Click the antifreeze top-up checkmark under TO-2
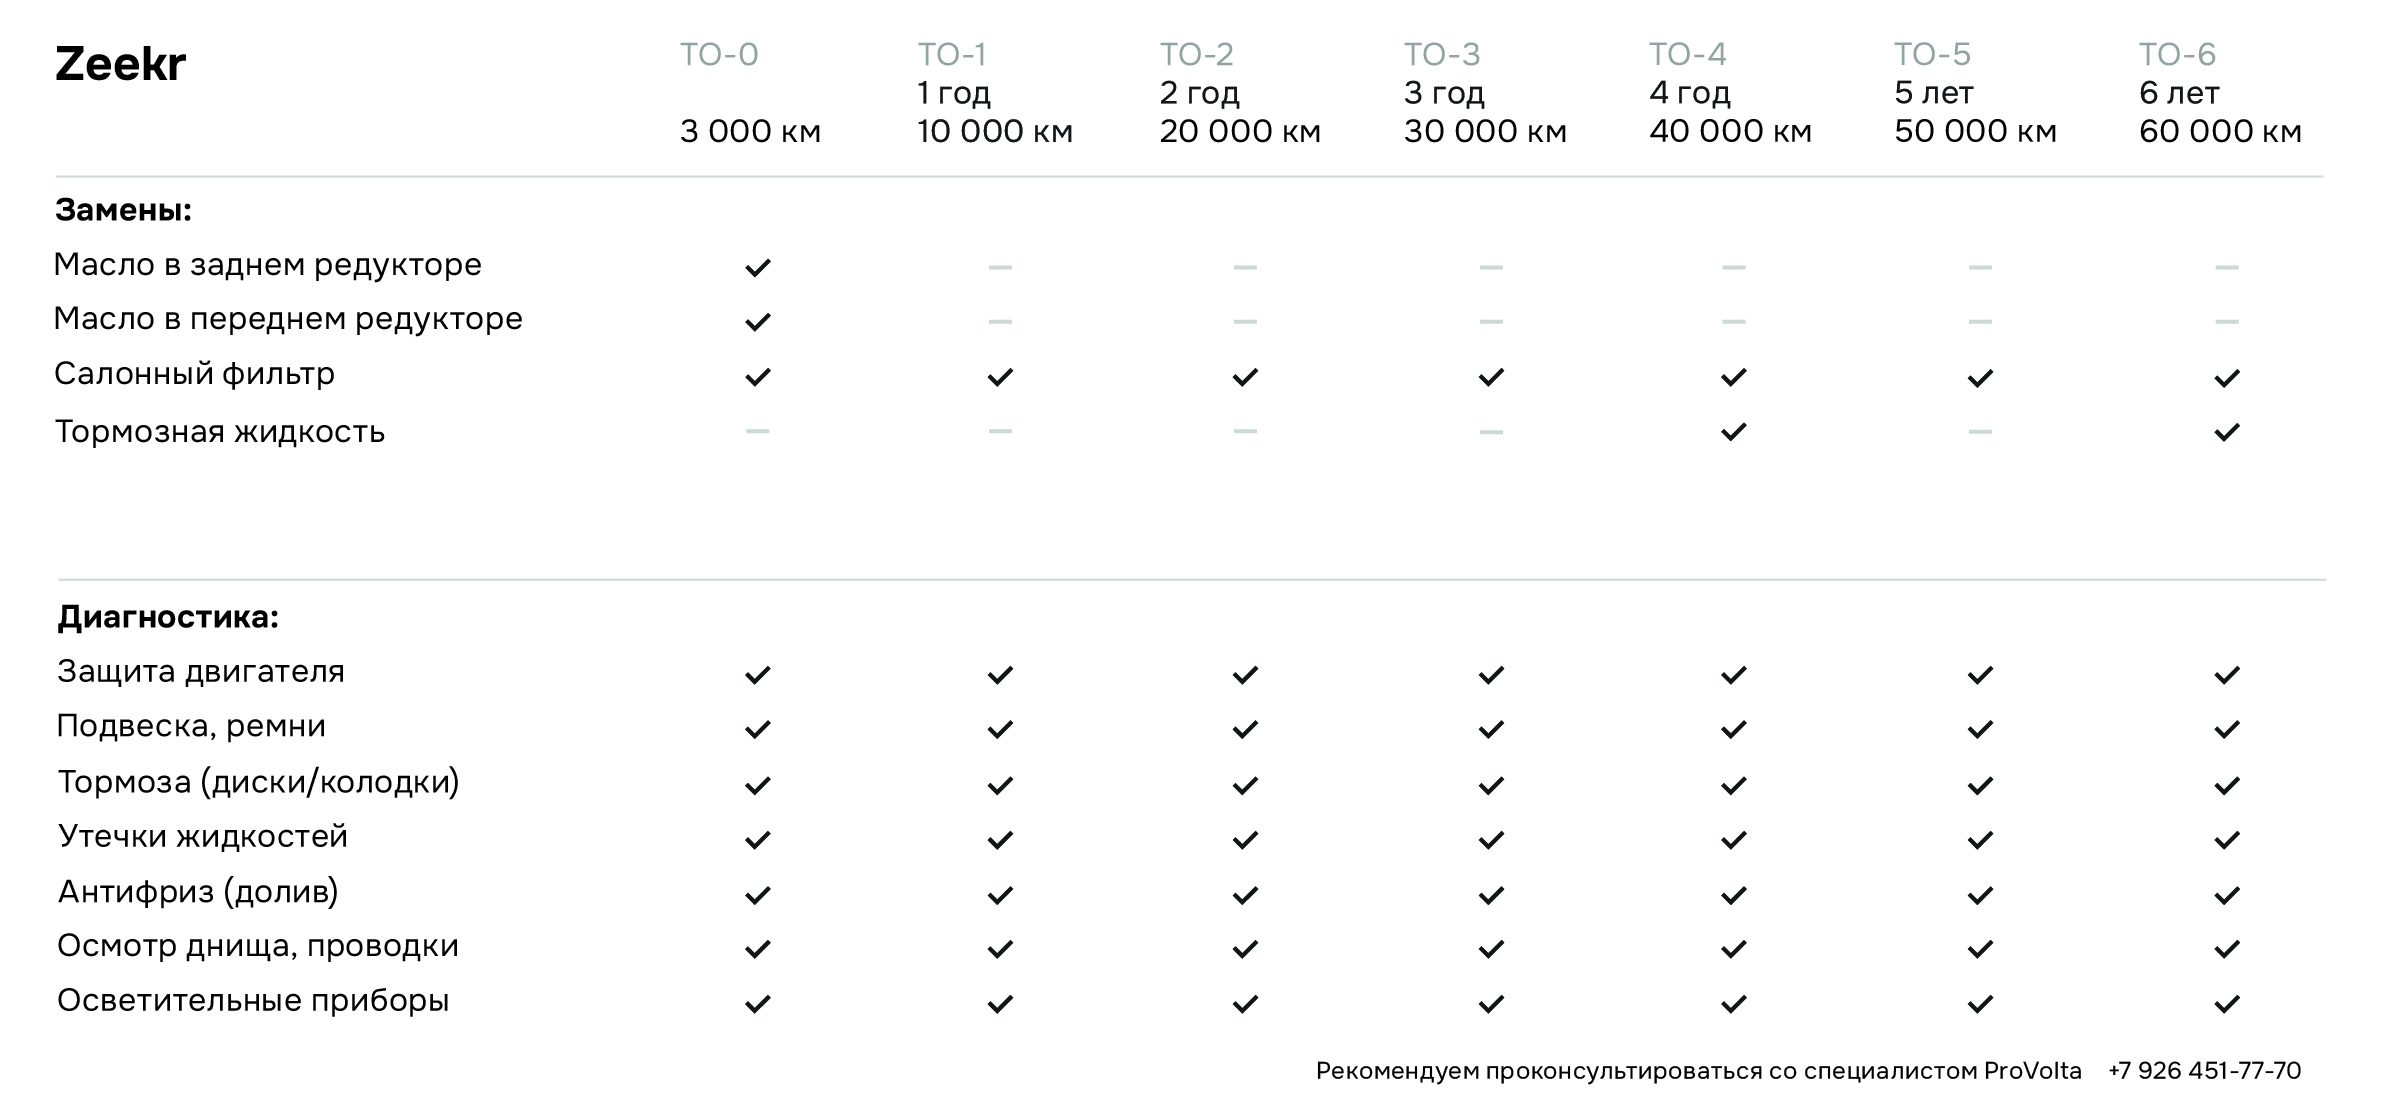 click(x=1245, y=895)
